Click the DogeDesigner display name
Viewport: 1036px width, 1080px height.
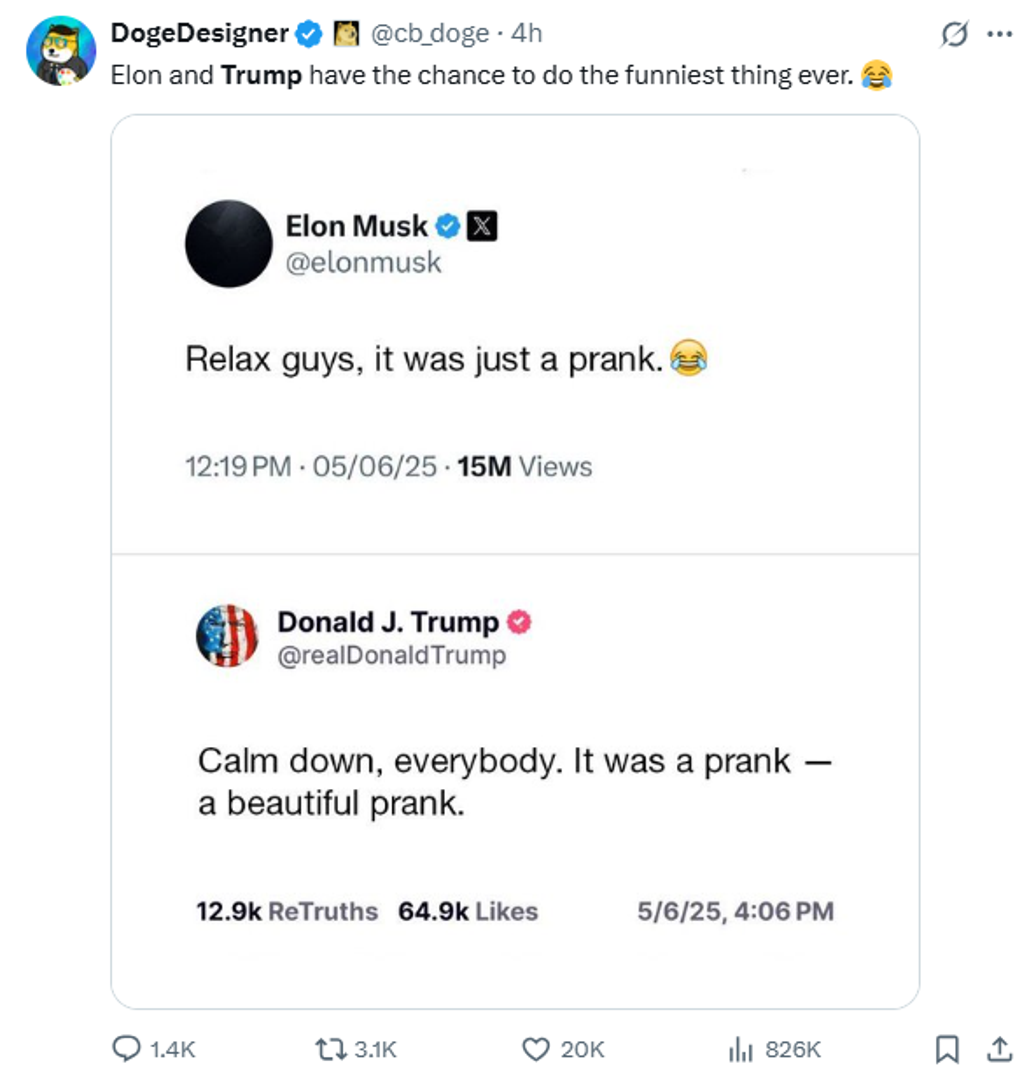[199, 33]
